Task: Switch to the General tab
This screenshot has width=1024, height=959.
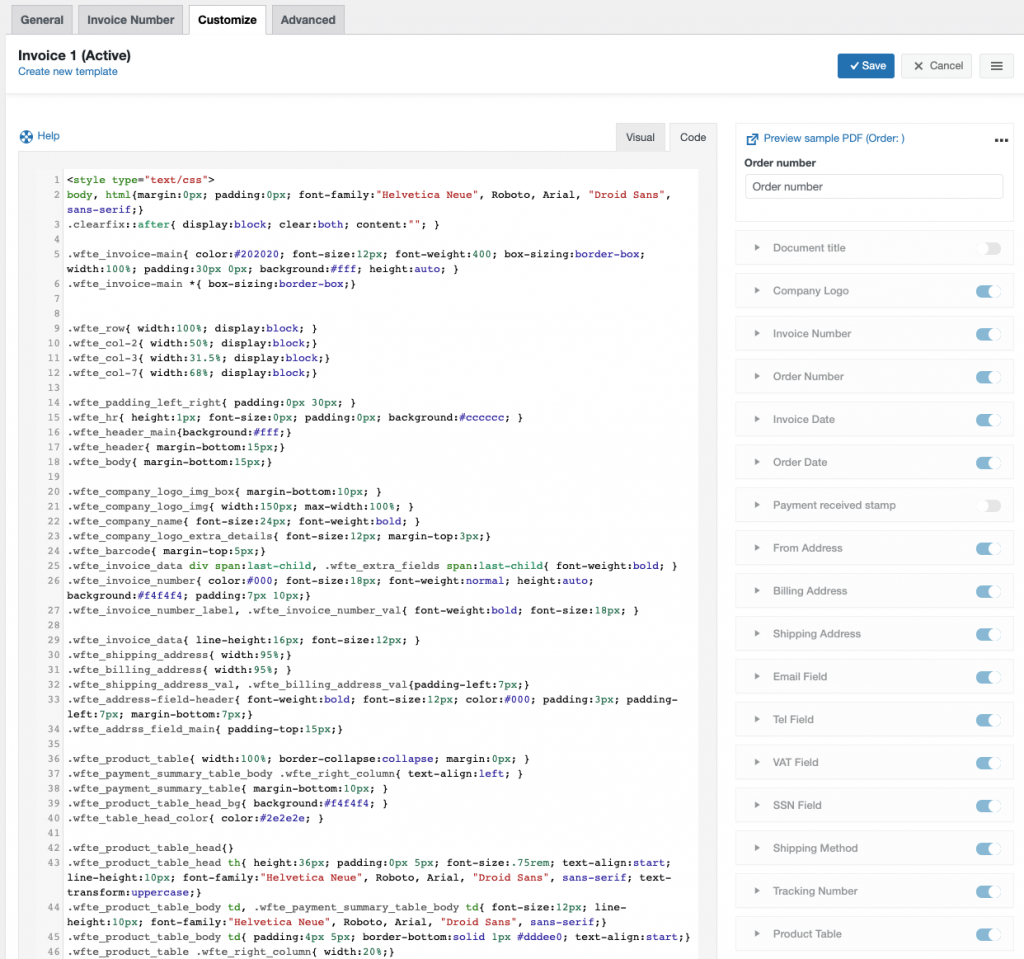Action: coord(42,20)
